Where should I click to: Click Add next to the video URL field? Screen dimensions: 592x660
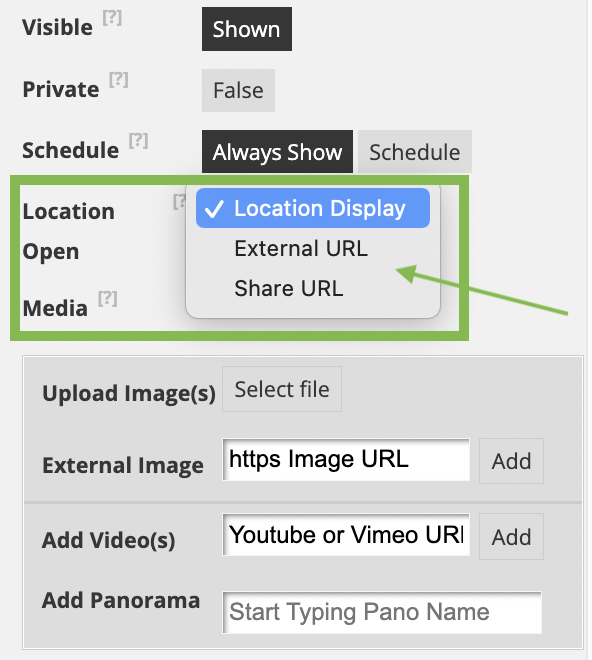coord(511,537)
